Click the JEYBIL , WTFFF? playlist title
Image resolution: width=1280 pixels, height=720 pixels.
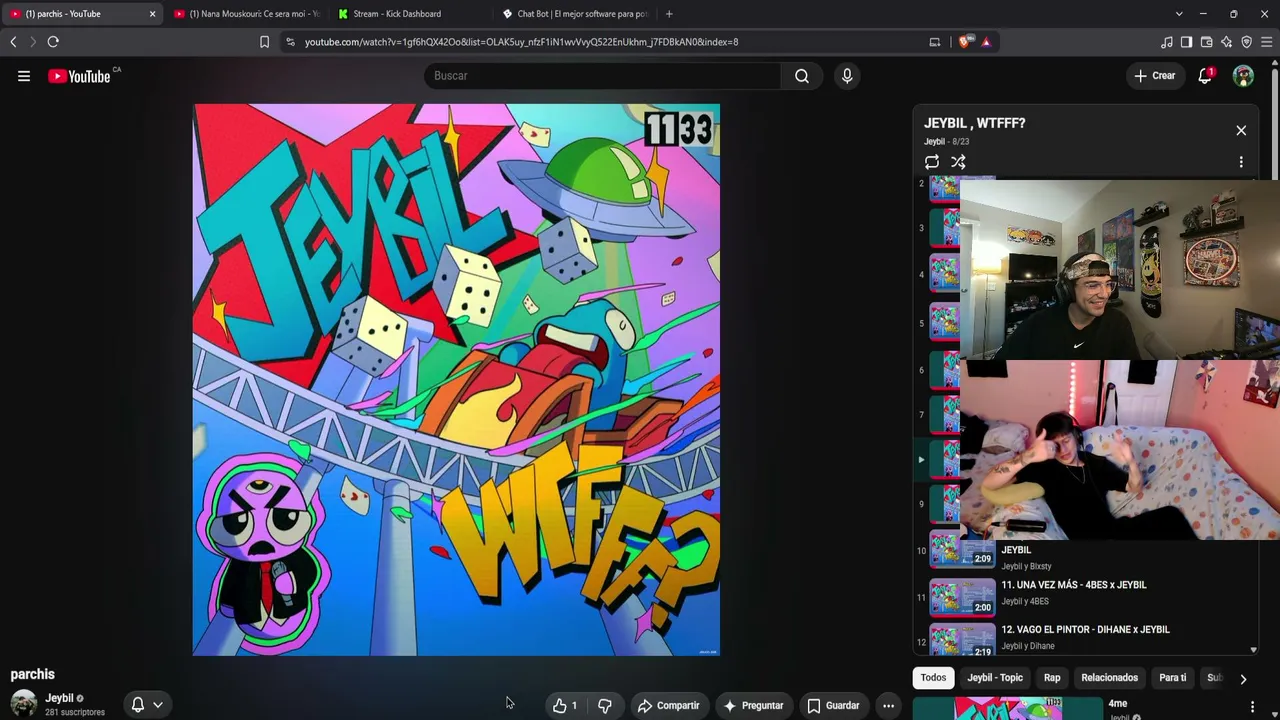(x=974, y=123)
